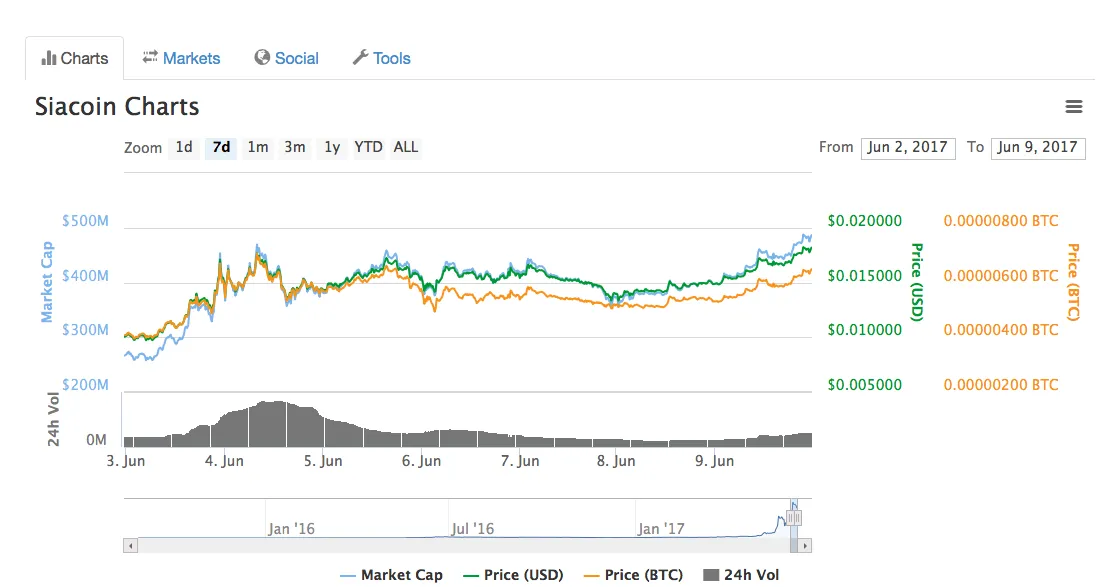Click the $0.020000 price axis label
Viewport: 1103px width, 587px height.
click(x=865, y=221)
